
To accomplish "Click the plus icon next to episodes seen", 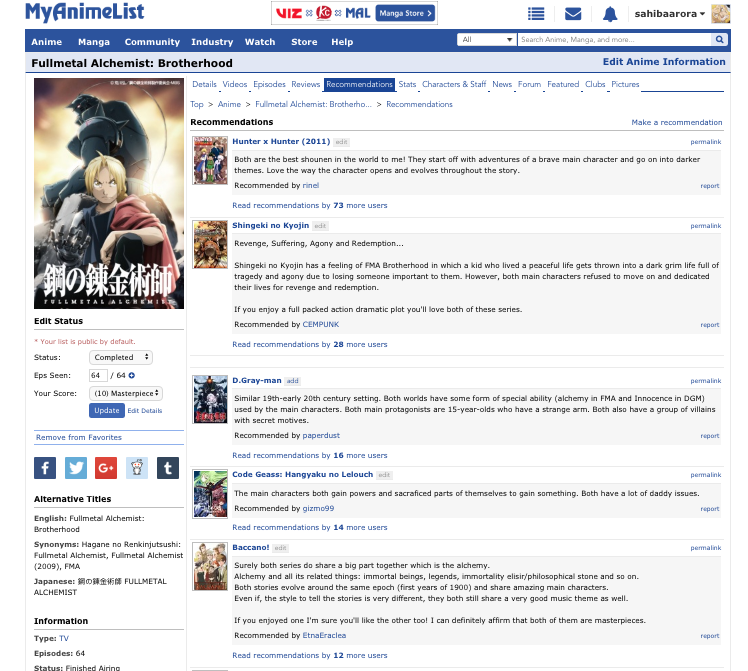I will point(132,375).
